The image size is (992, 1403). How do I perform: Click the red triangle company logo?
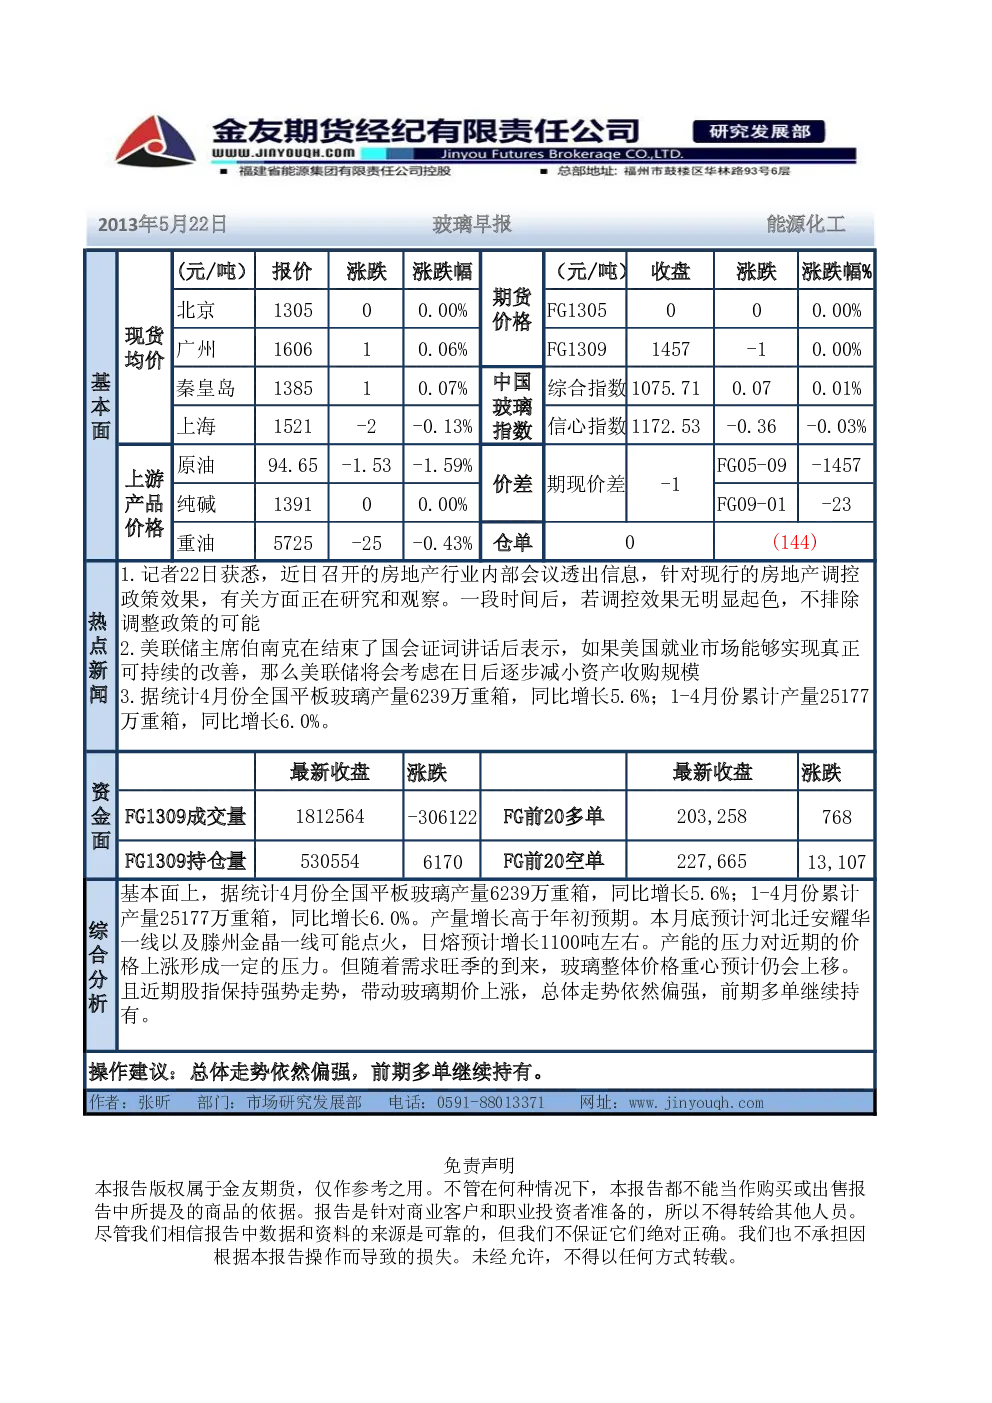click(x=155, y=140)
